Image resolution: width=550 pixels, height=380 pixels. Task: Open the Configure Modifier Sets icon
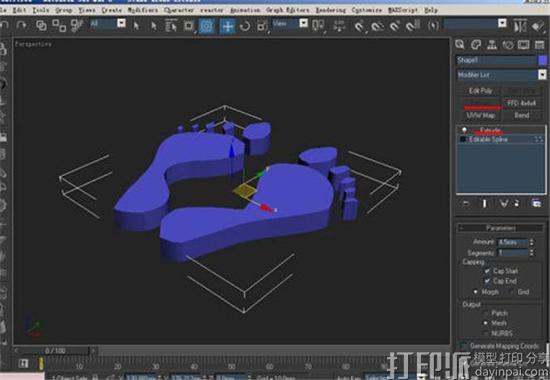pos(536,204)
